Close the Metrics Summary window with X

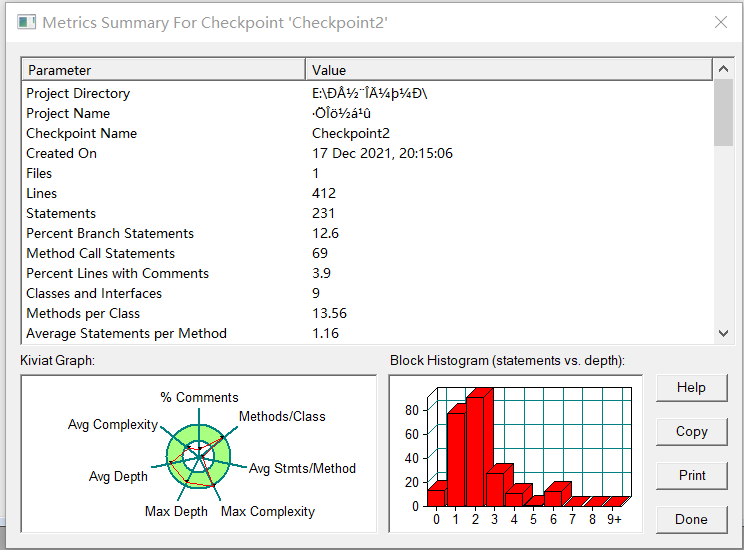721,22
